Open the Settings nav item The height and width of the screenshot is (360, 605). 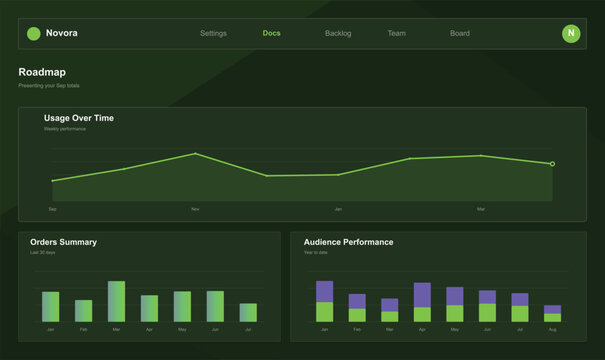[213, 34]
